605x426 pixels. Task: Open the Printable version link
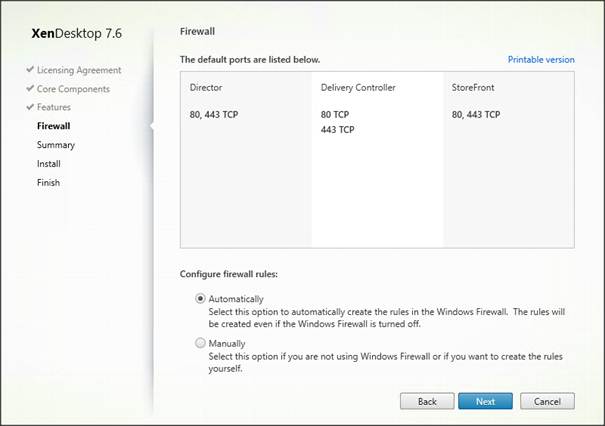(540, 60)
